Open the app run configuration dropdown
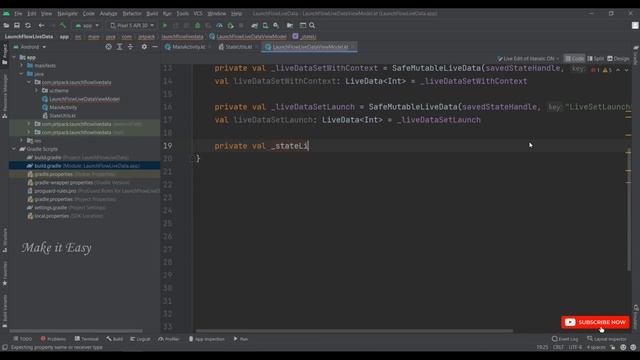640x360 pixels. click(x=87, y=25)
